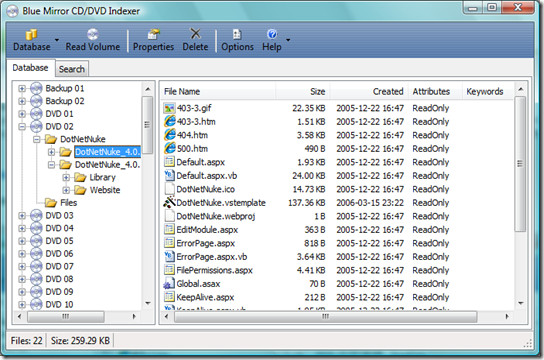Viewport: 544px width, 360px height.
Task: Click the Default.aspx file icon
Action: (x=169, y=162)
